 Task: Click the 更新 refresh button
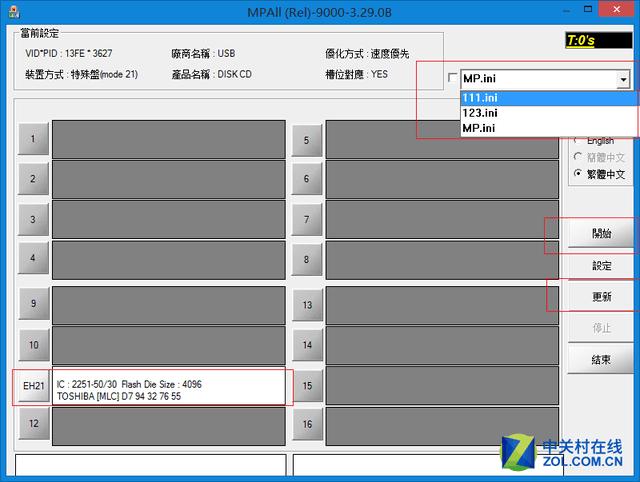601,298
